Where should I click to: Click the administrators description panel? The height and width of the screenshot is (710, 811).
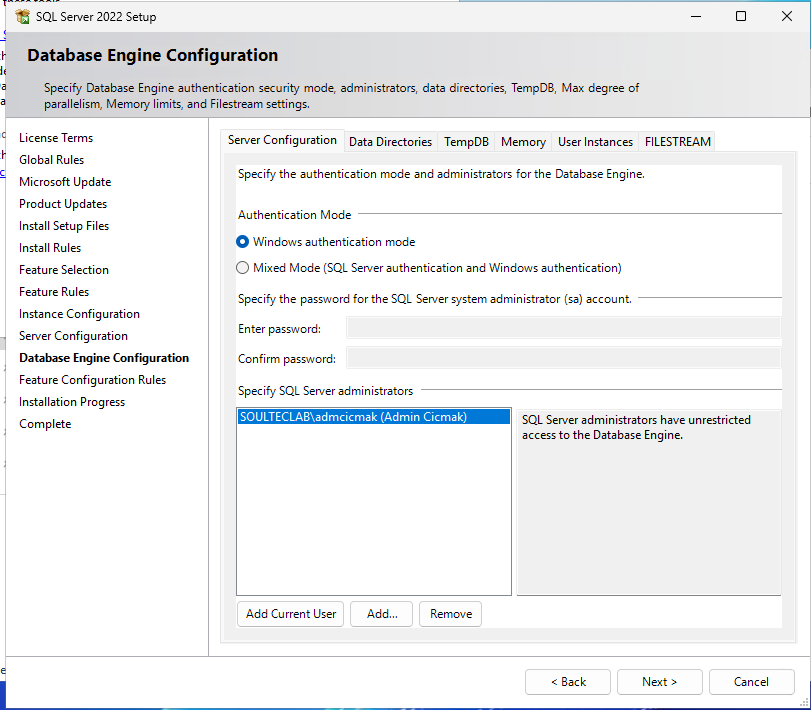(649, 502)
